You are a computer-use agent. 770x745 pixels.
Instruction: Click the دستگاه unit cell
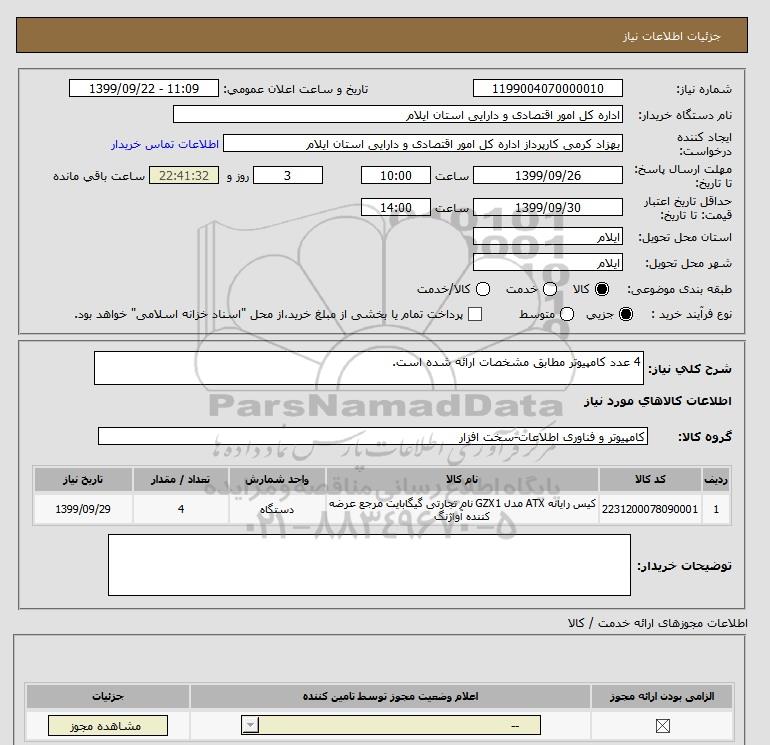277,509
